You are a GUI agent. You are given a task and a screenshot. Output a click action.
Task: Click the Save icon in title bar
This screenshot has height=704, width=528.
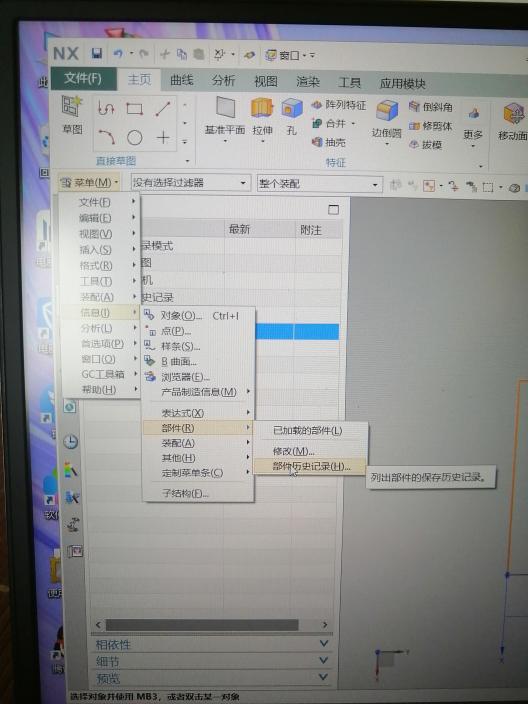click(x=97, y=53)
